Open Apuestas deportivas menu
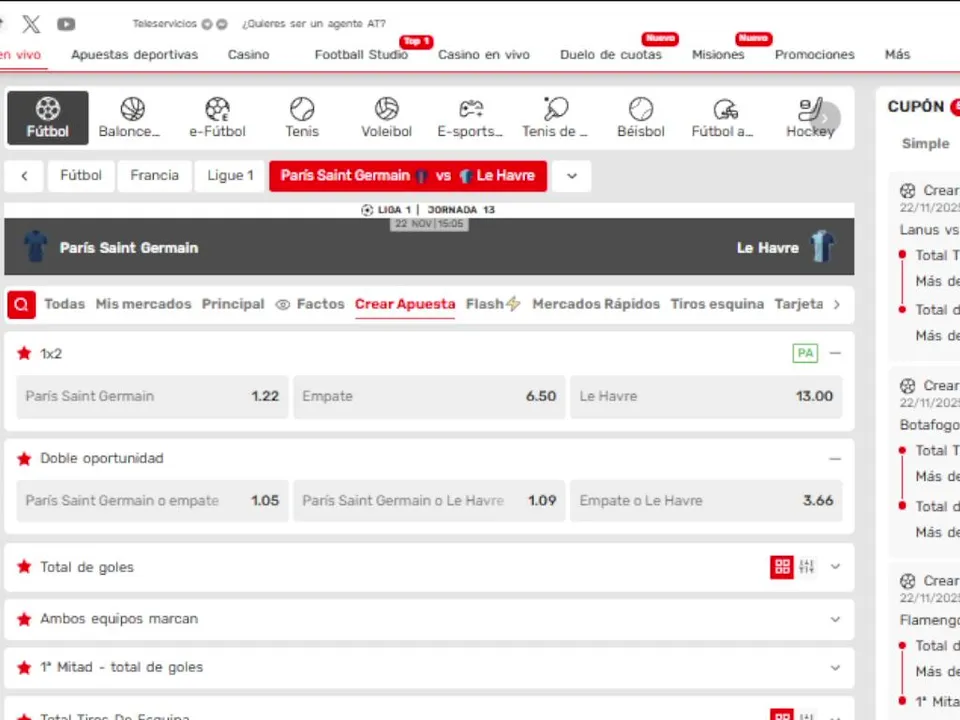Screen dimensions: 960x720 [x=135, y=54]
